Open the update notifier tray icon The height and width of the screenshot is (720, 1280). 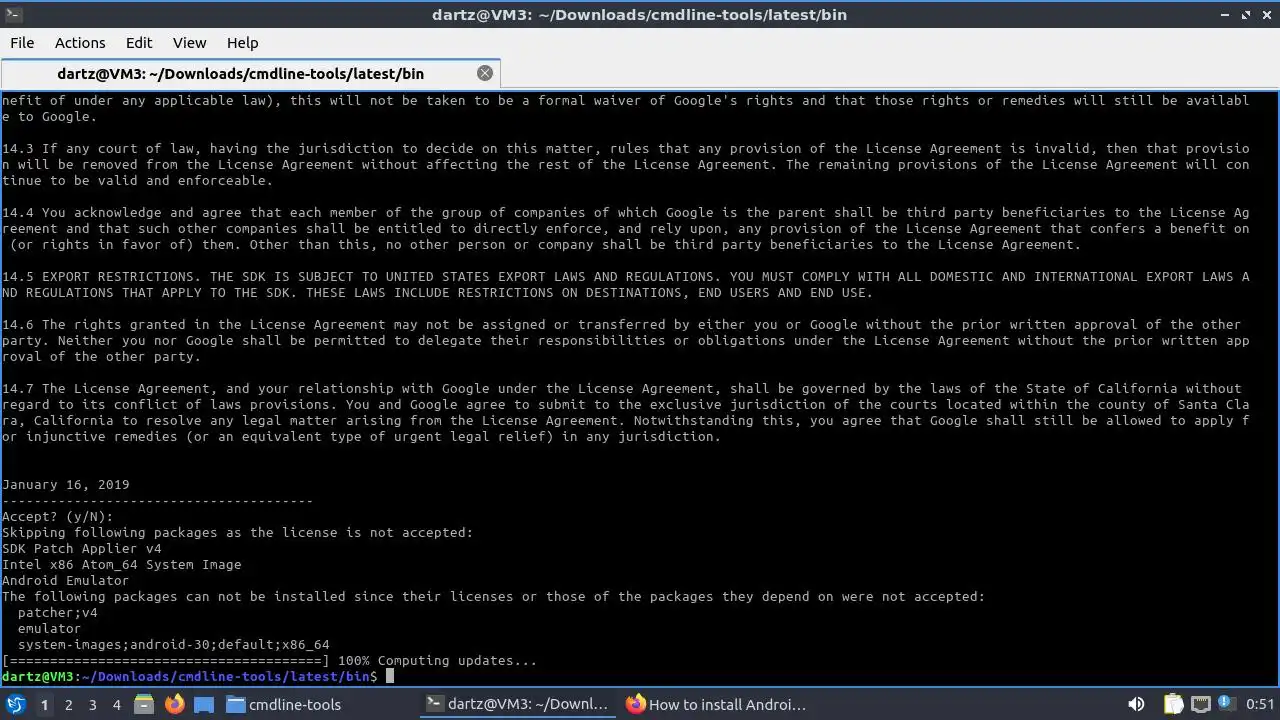pyautogui.click(x=1228, y=704)
